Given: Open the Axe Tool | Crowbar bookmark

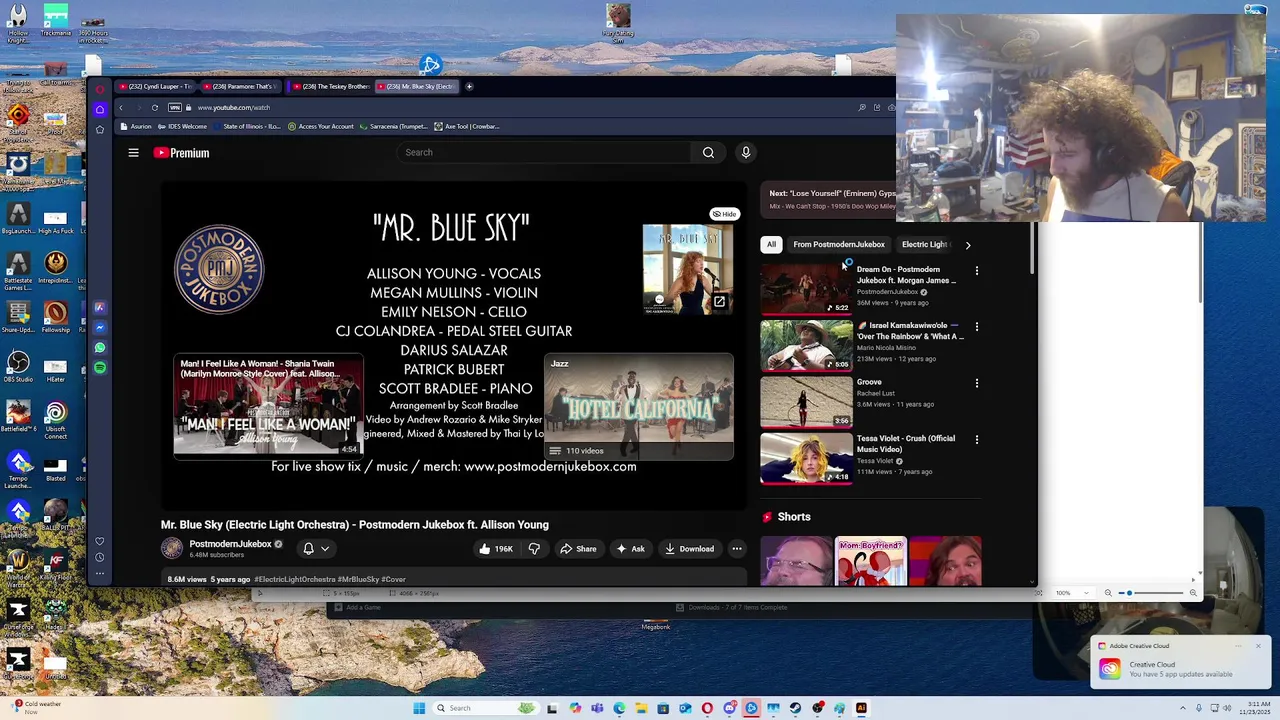Looking at the screenshot, I should (x=466, y=126).
